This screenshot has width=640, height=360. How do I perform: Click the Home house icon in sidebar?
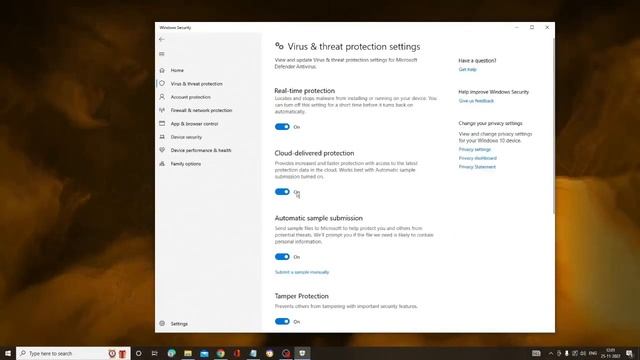[x=162, y=70]
